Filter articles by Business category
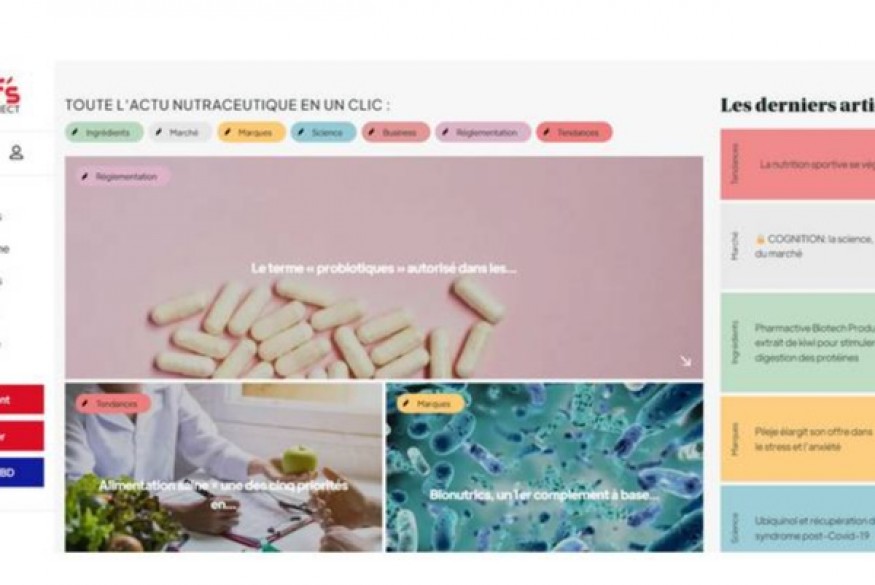 click(396, 132)
